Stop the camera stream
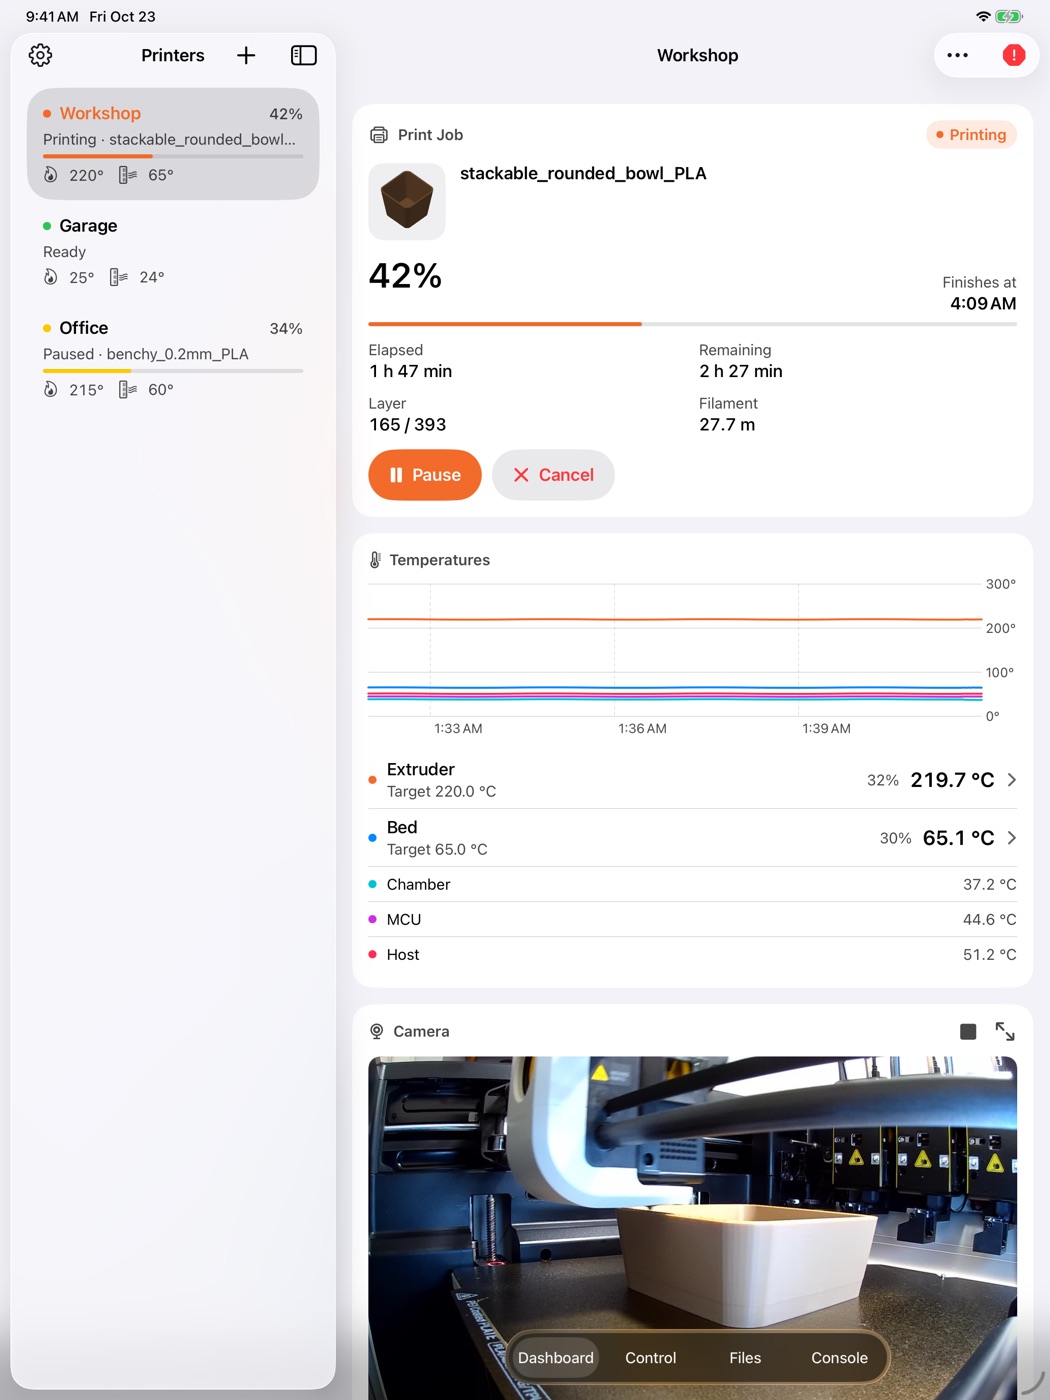 point(968,1031)
